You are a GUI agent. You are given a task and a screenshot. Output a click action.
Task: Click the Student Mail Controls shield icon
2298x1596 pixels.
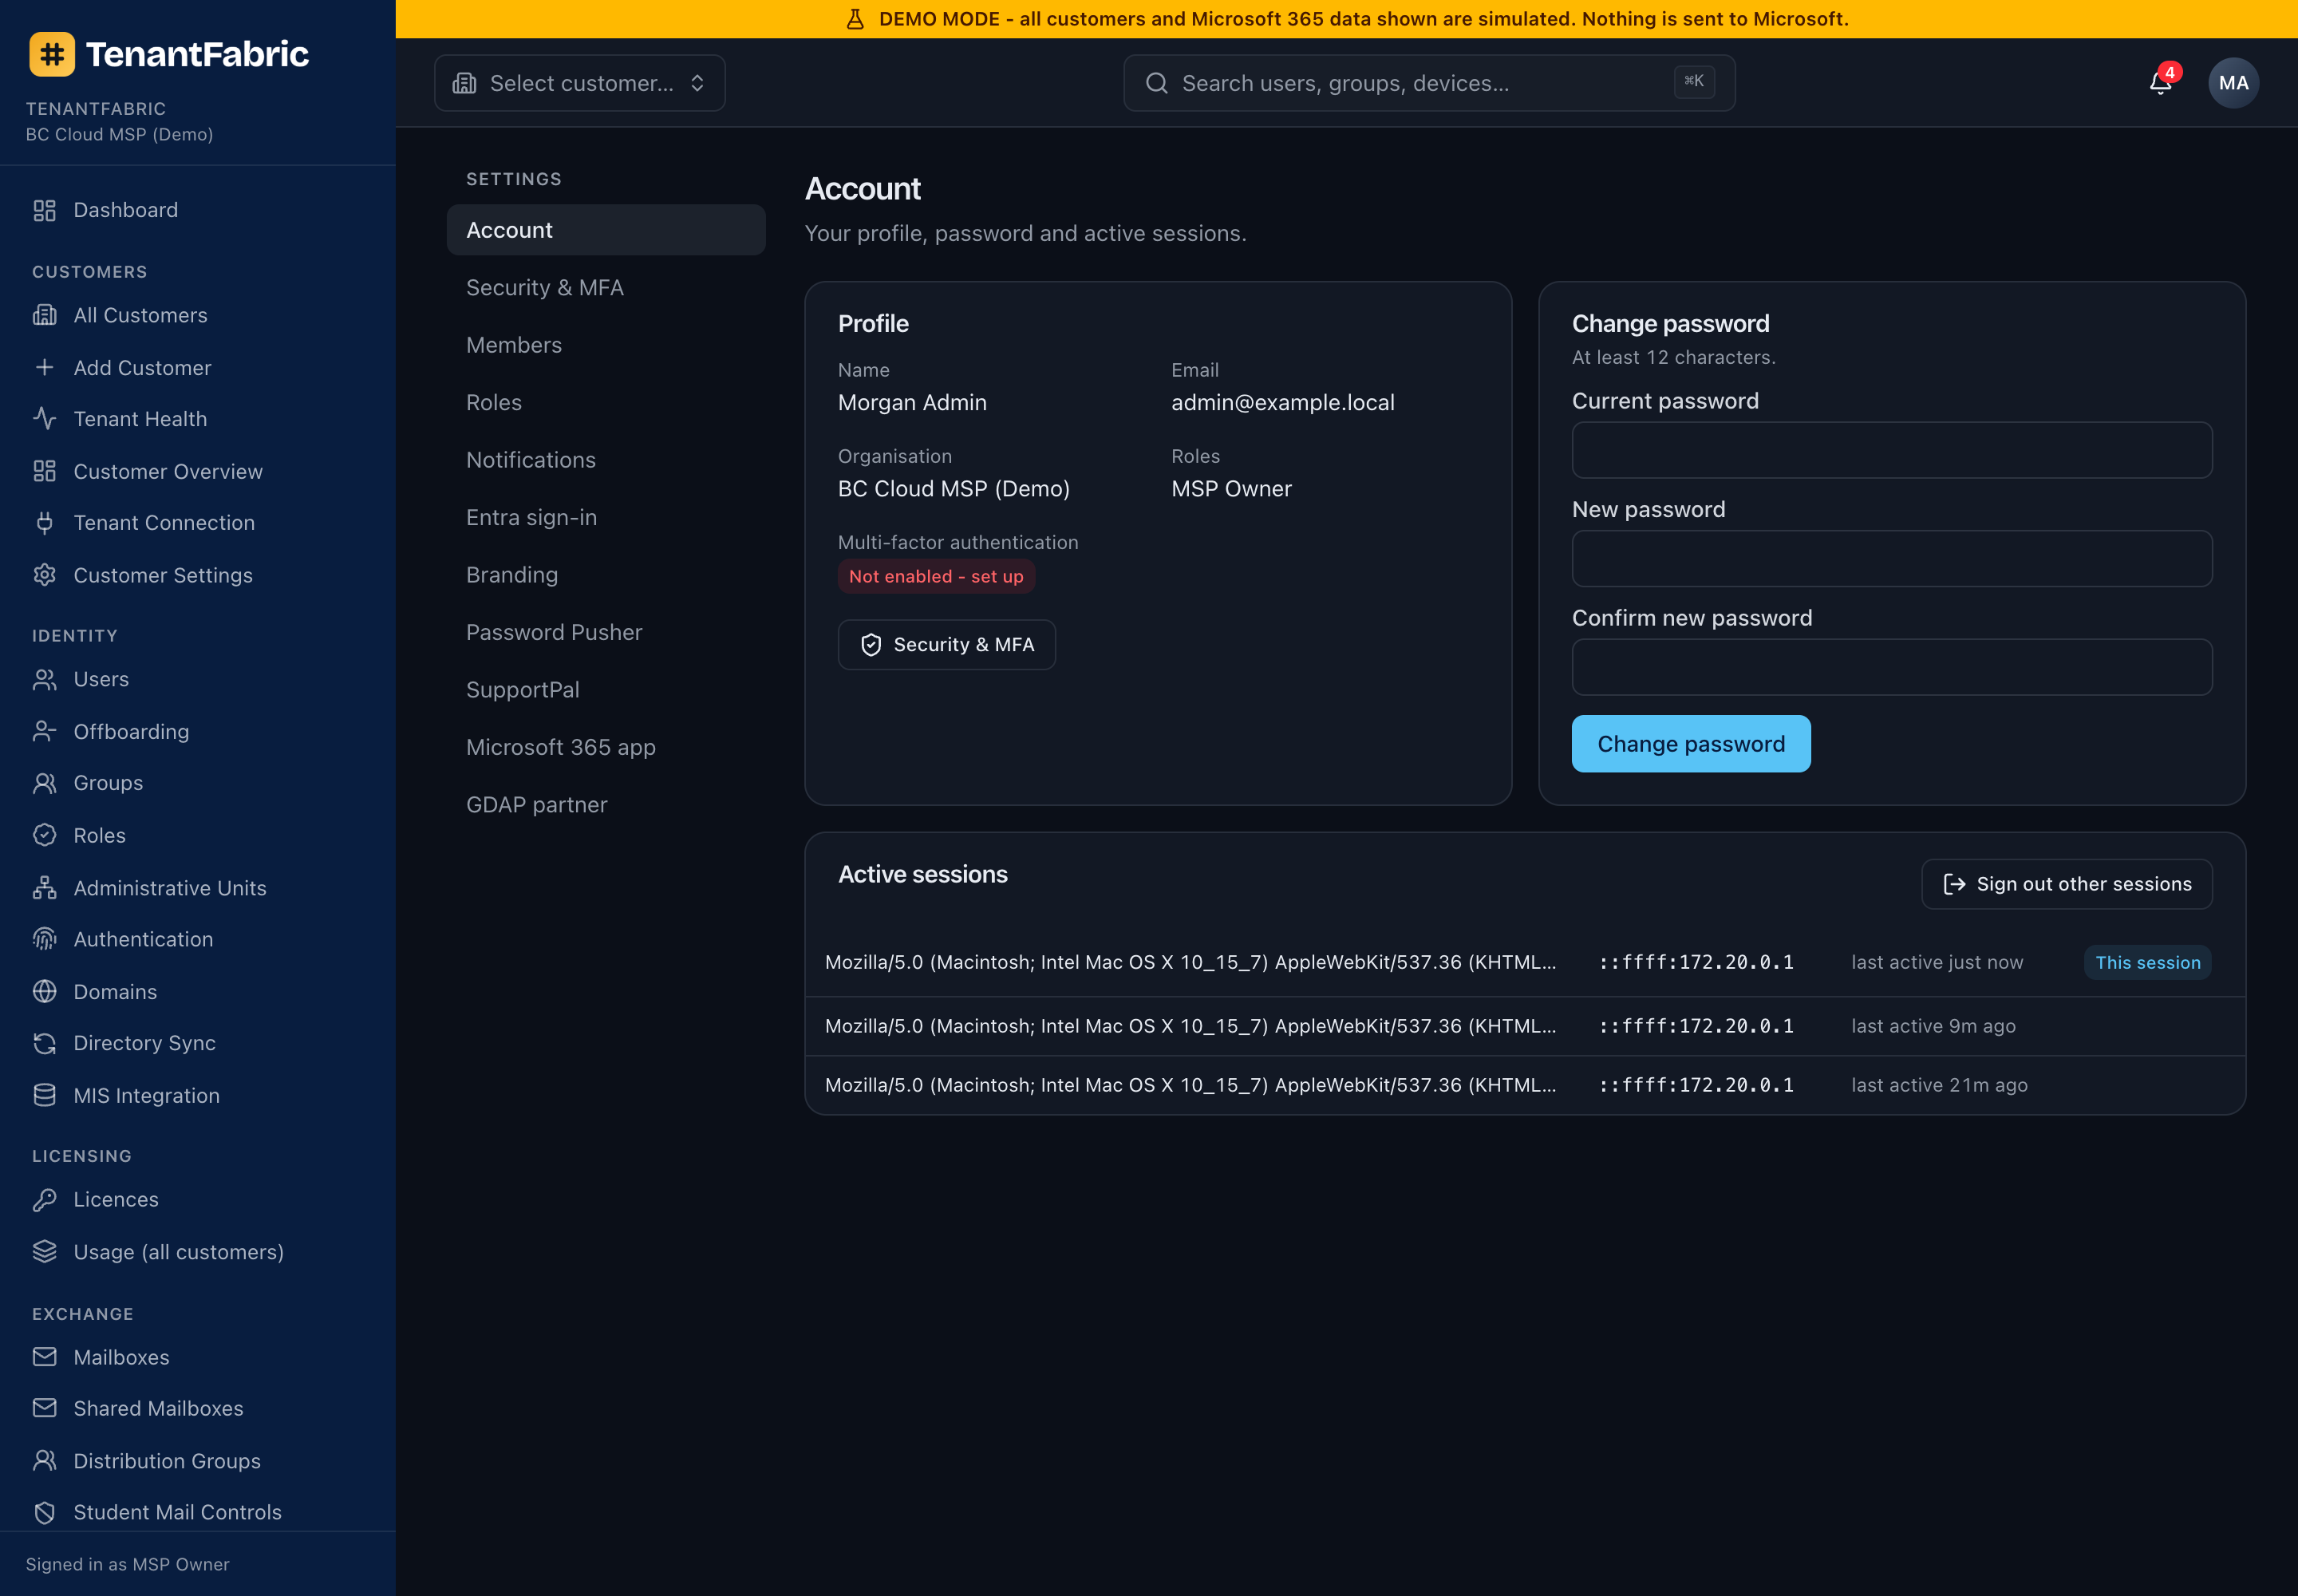(x=45, y=1512)
